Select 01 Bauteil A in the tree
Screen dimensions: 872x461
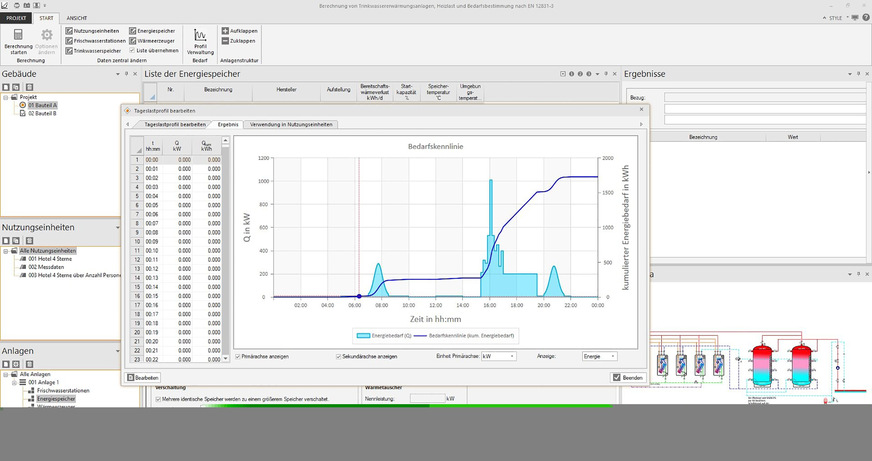(x=42, y=105)
